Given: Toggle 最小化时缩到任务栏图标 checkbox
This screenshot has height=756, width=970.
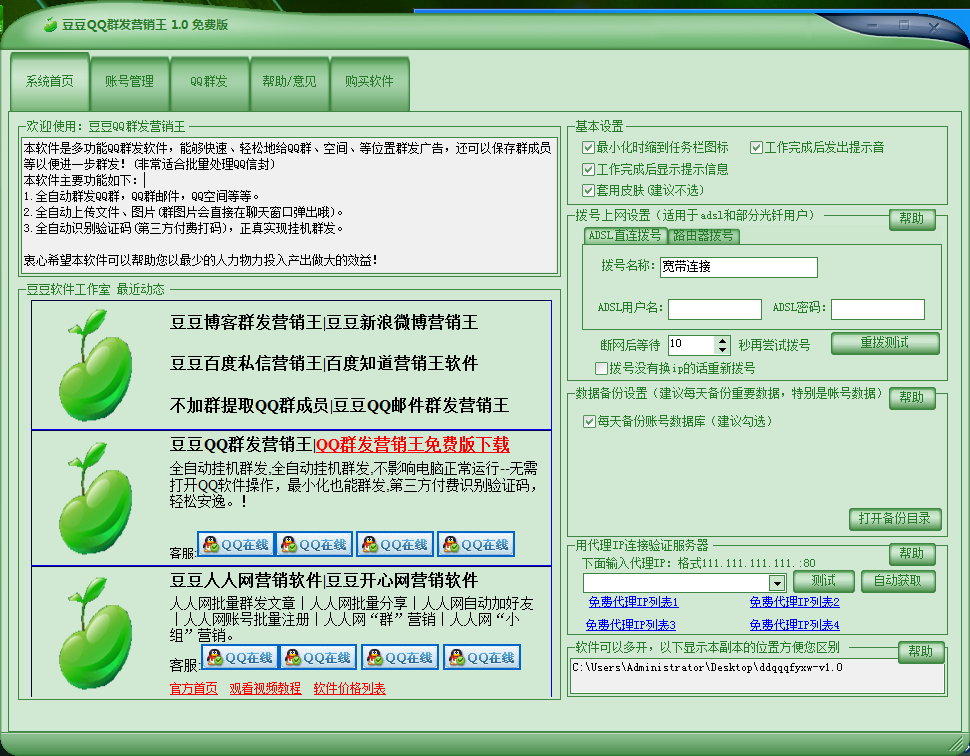Looking at the screenshot, I should 588,148.
